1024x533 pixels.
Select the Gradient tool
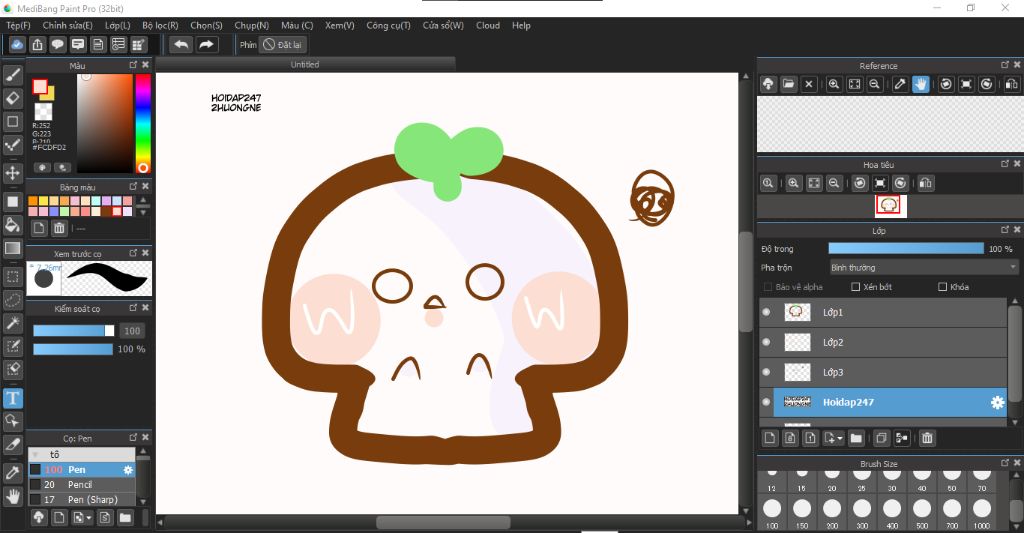(13, 248)
